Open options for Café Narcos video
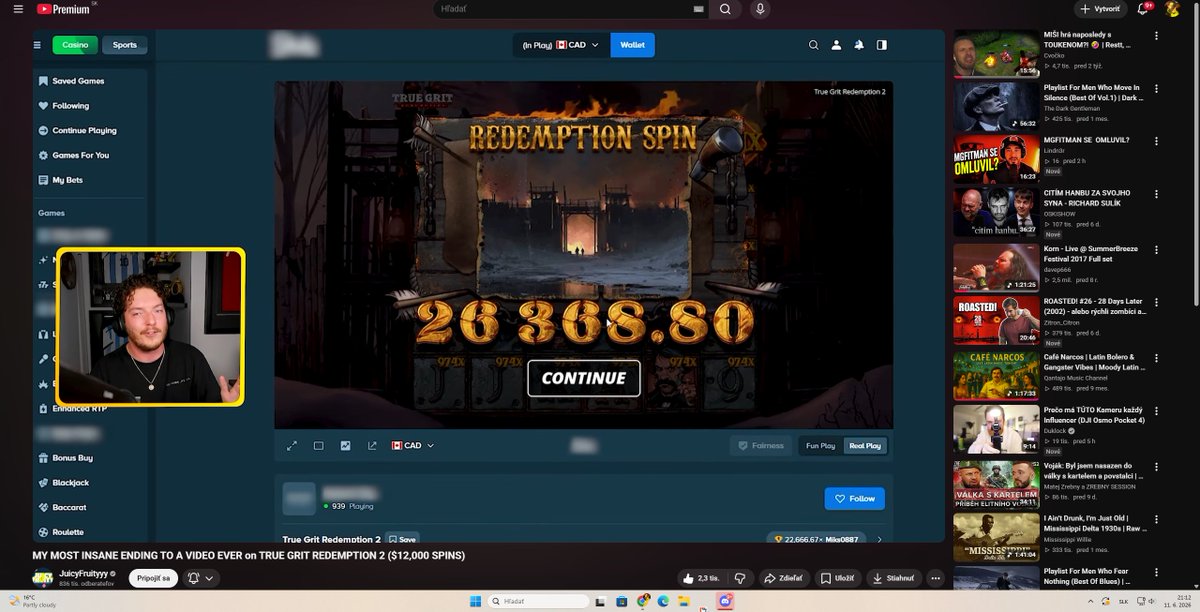Image resolution: width=1200 pixels, height=612 pixels. point(1157,356)
